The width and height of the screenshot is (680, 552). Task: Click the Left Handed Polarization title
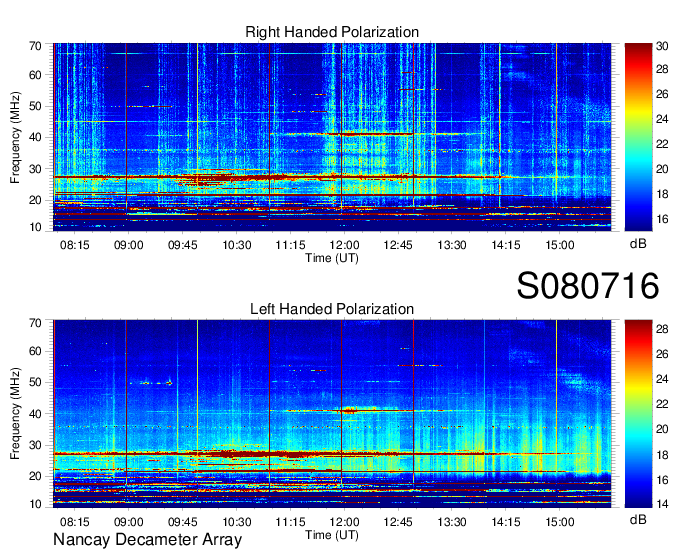pos(332,309)
